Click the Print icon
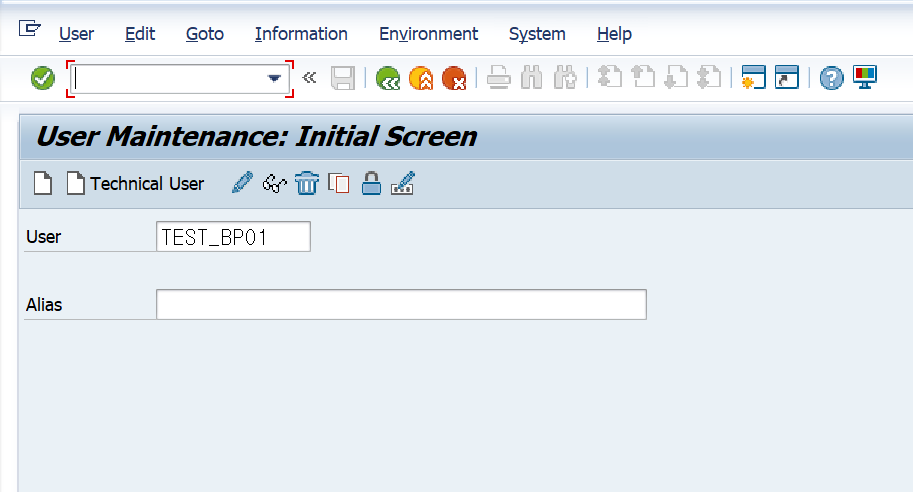913x492 pixels. point(498,78)
